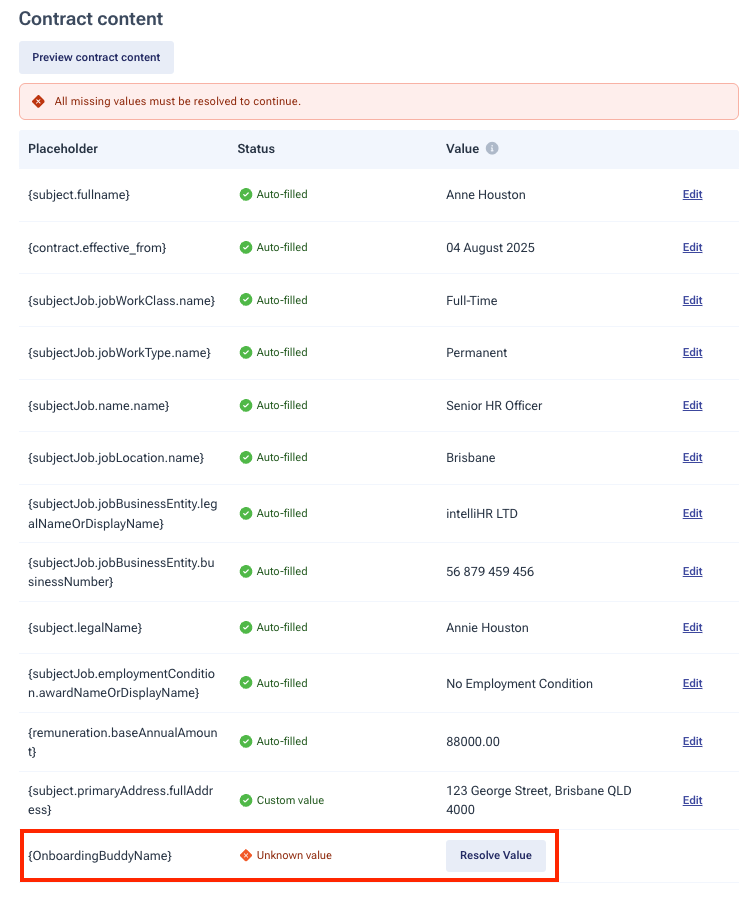Screen dimensions: 752x897
Task: Click the {subject.fullname} placeholder text
Action: (x=79, y=195)
